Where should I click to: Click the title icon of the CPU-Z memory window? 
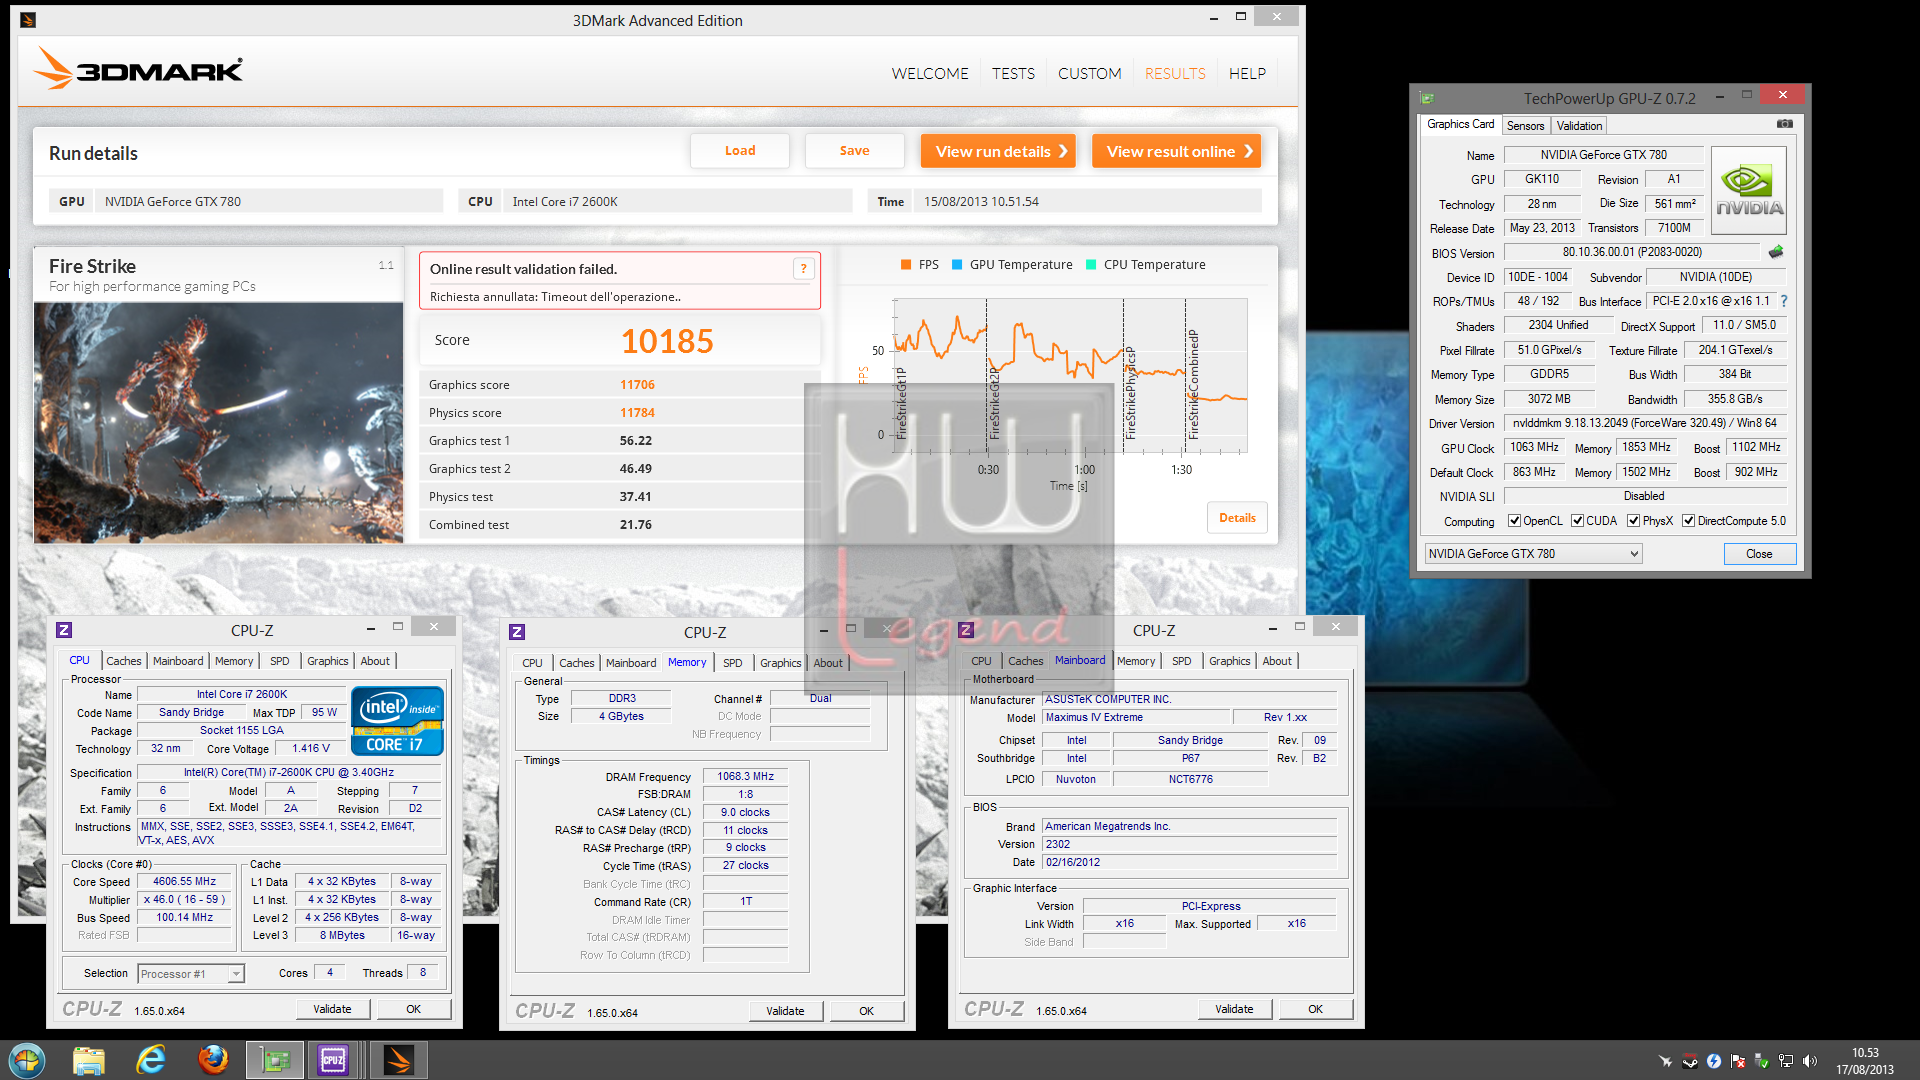coord(517,632)
